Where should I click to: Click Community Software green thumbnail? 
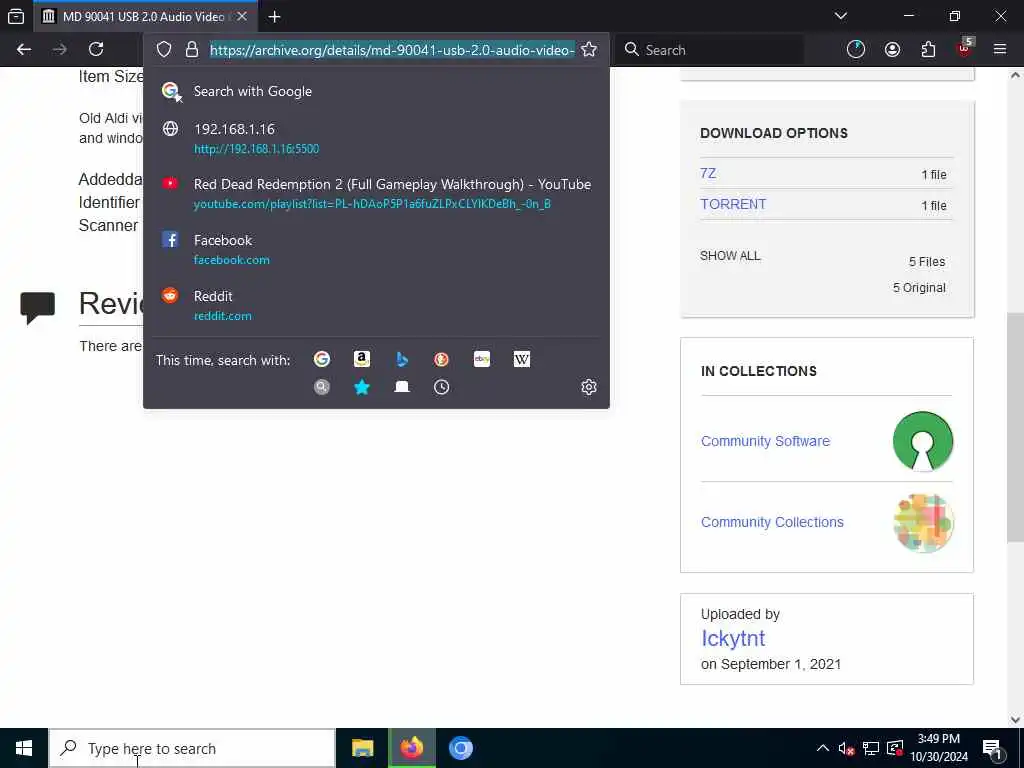pyautogui.click(x=922, y=441)
